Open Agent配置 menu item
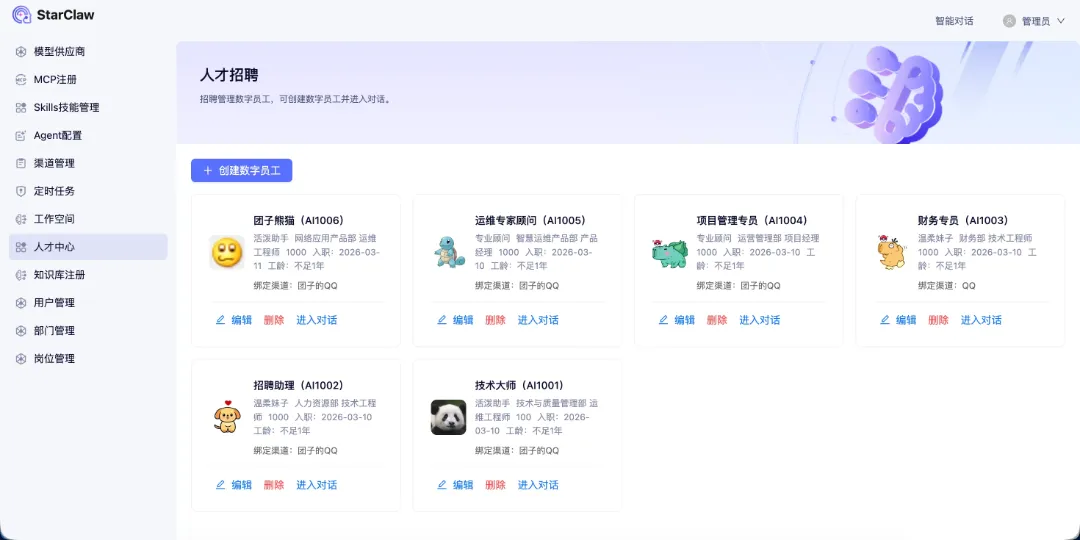The image size is (1080, 540). pos(88,136)
